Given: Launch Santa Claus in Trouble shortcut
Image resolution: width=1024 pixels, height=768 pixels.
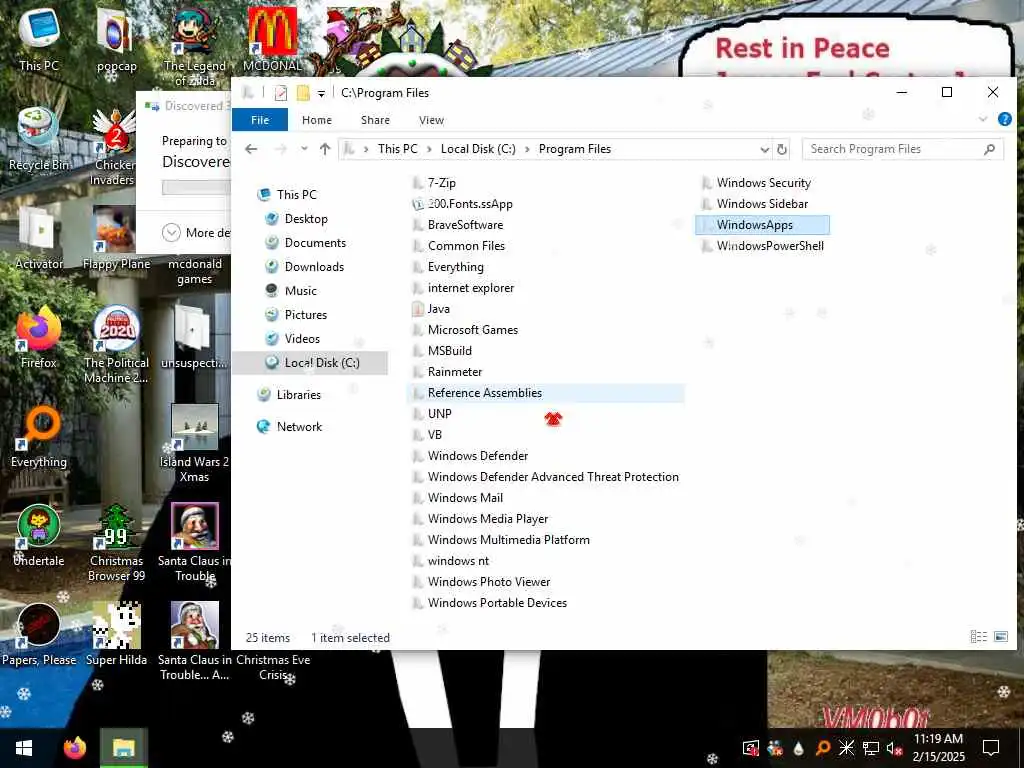Looking at the screenshot, I should pyautogui.click(x=195, y=543).
